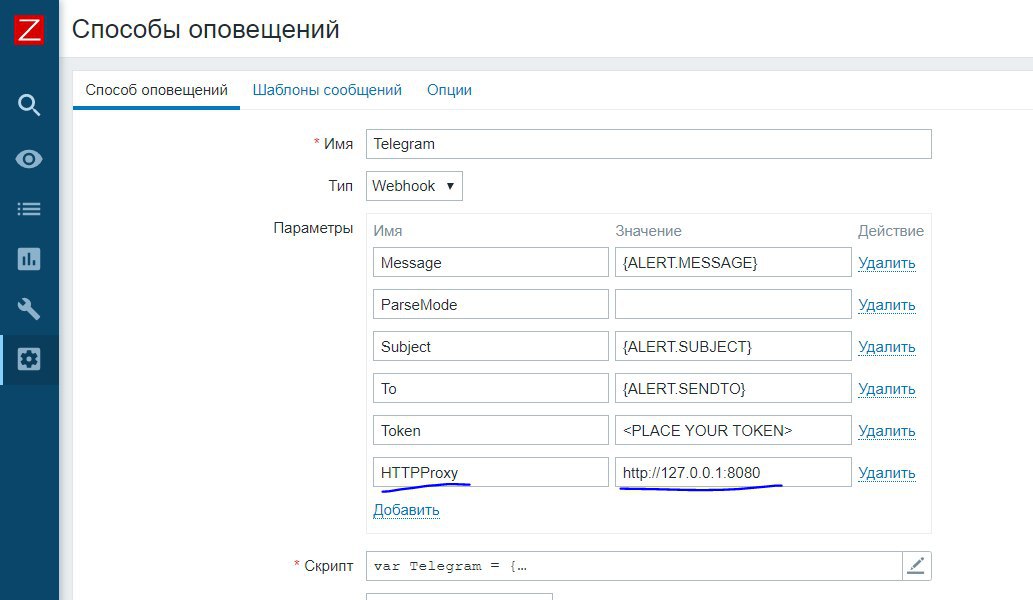This screenshot has width=1033, height=600.
Task: Click the Скрипт field with var Telegram
Action: click(x=634, y=566)
